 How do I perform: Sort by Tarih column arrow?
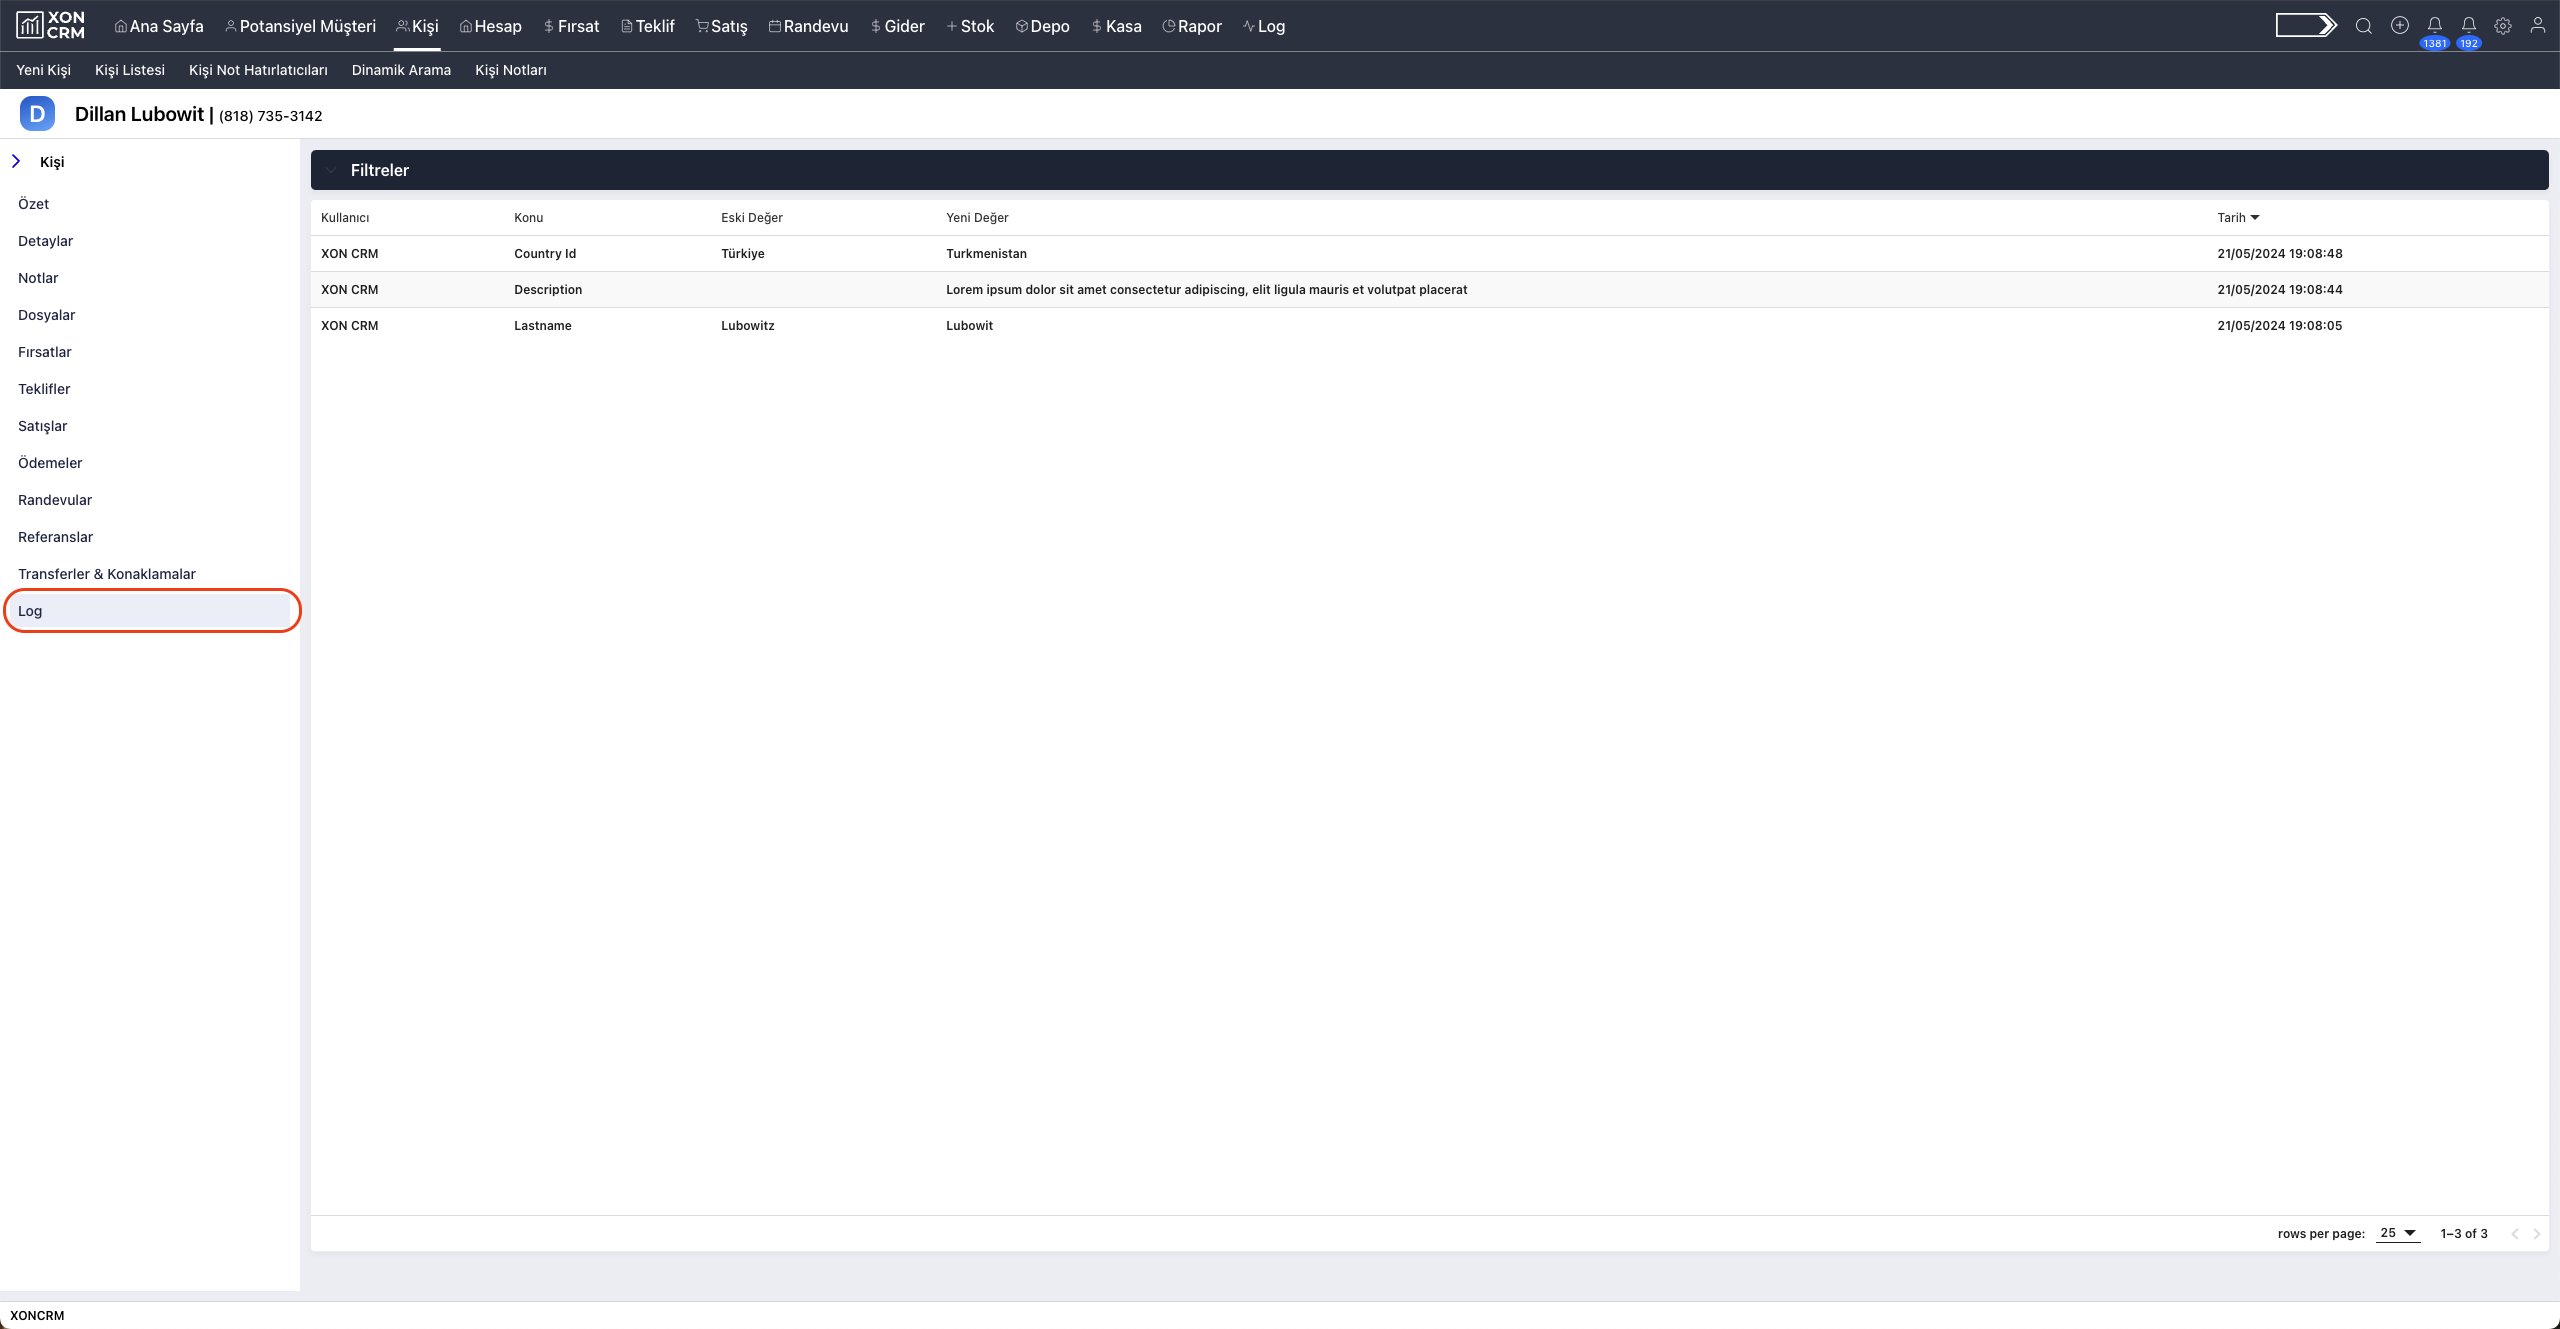point(2255,217)
